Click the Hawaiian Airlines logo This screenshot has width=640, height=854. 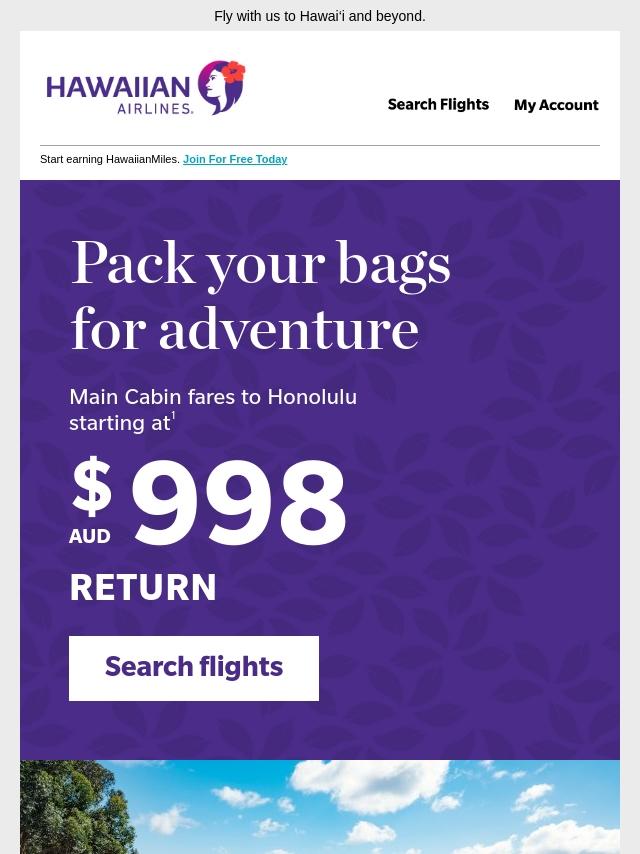pyautogui.click(x=145, y=87)
